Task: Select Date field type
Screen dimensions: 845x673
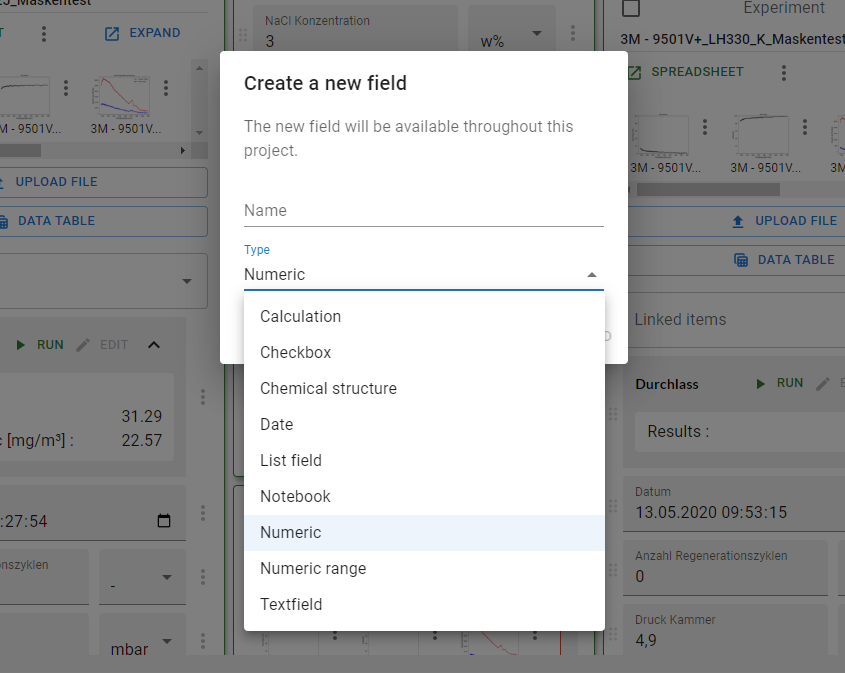Action: (x=276, y=424)
